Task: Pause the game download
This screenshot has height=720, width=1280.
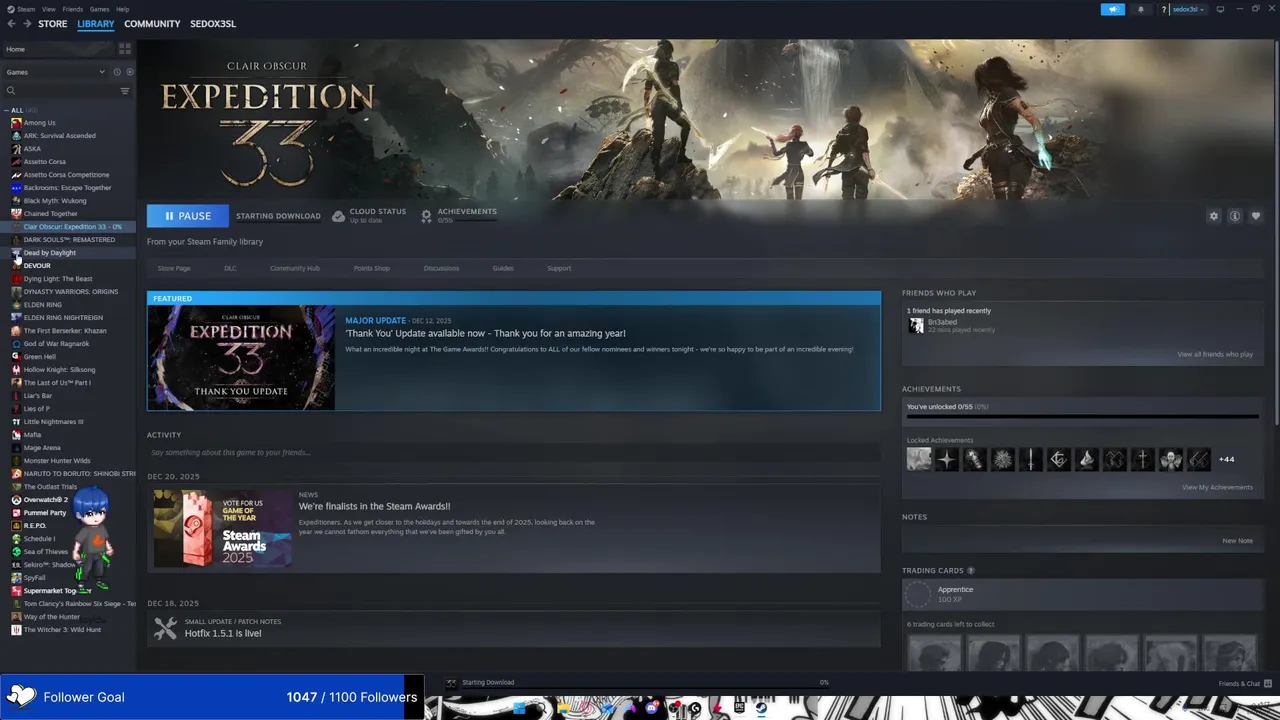Action: point(188,216)
